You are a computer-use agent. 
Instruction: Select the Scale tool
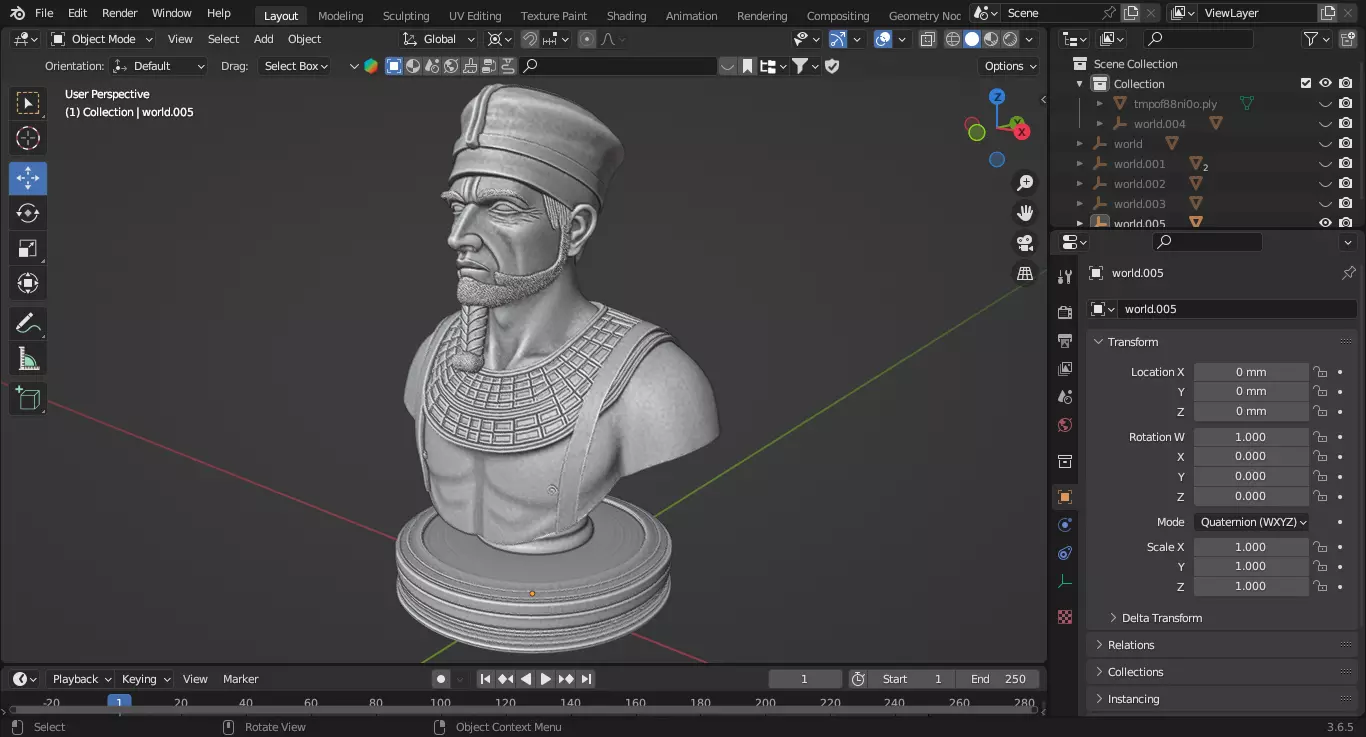click(x=28, y=248)
